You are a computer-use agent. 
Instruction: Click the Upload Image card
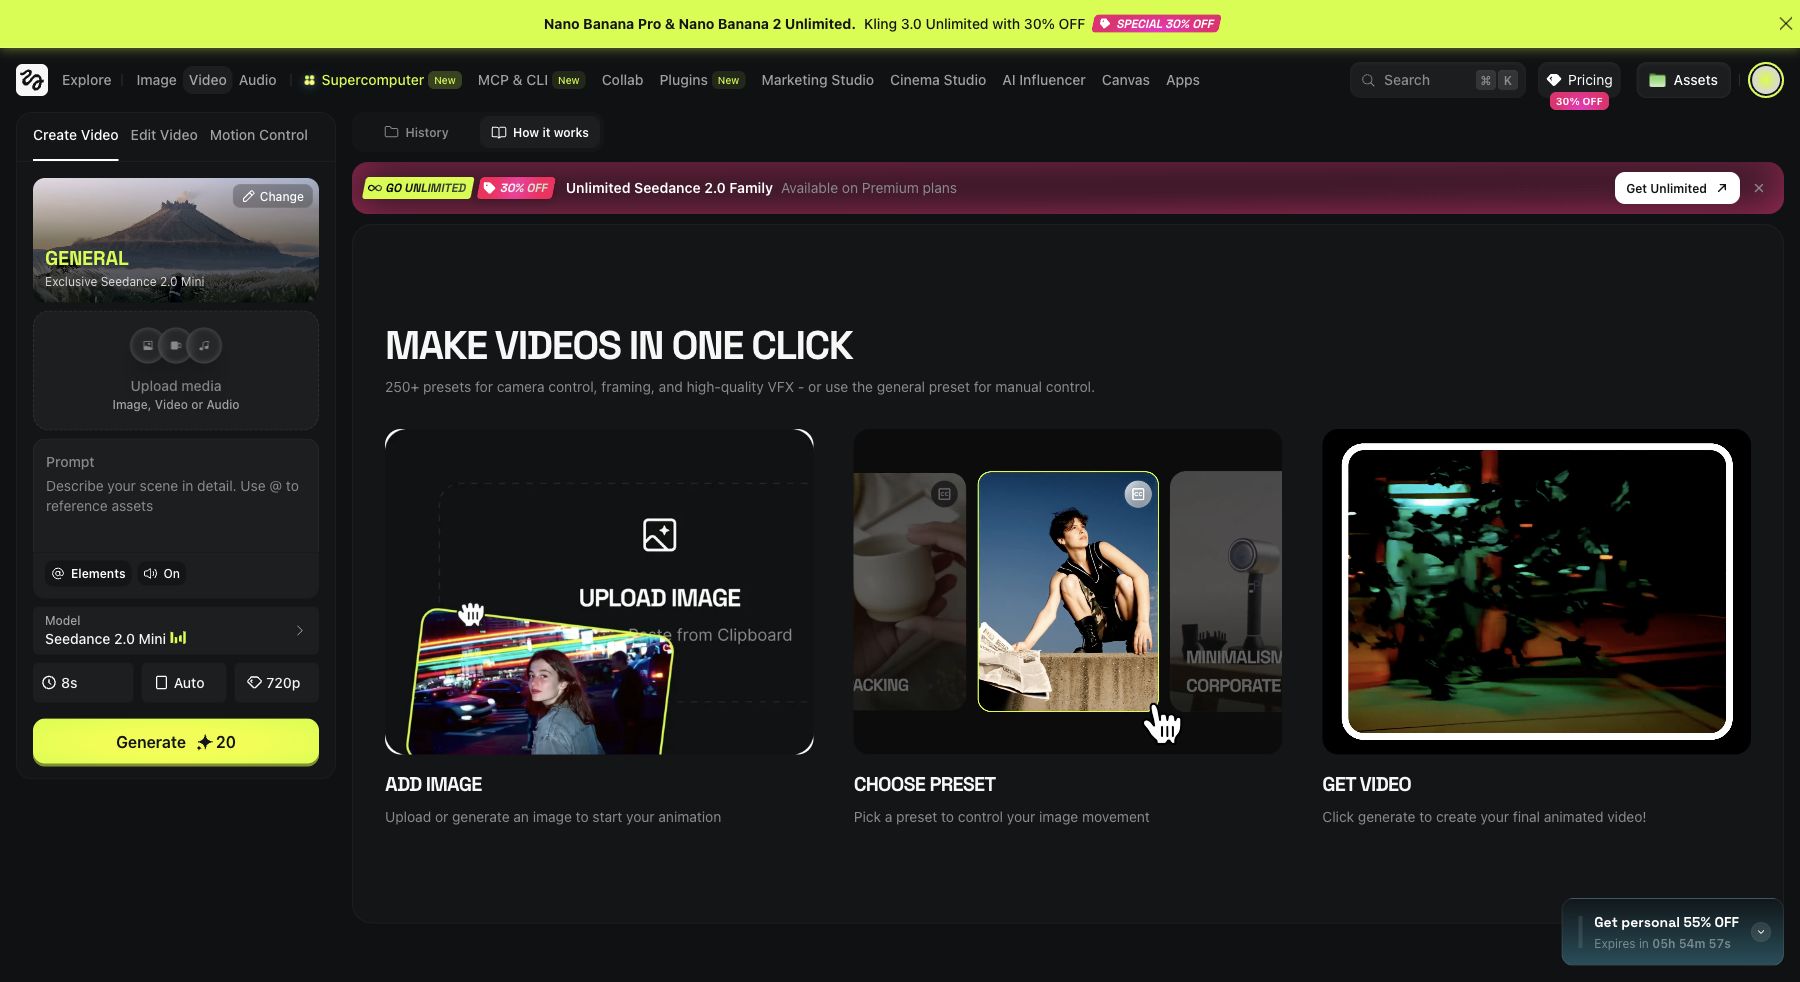click(599, 592)
